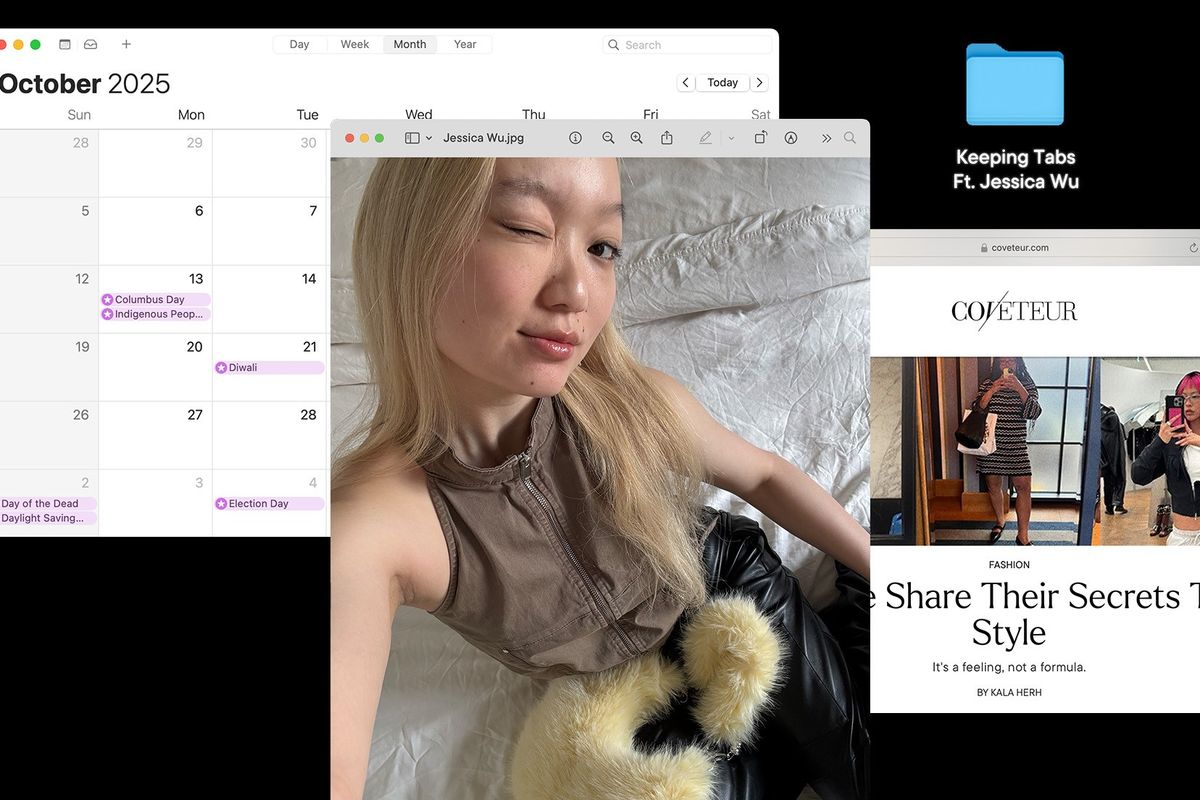Image resolution: width=1200 pixels, height=800 pixels.
Task: Switch Calendar to Year view
Action: (x=465, y=44)
